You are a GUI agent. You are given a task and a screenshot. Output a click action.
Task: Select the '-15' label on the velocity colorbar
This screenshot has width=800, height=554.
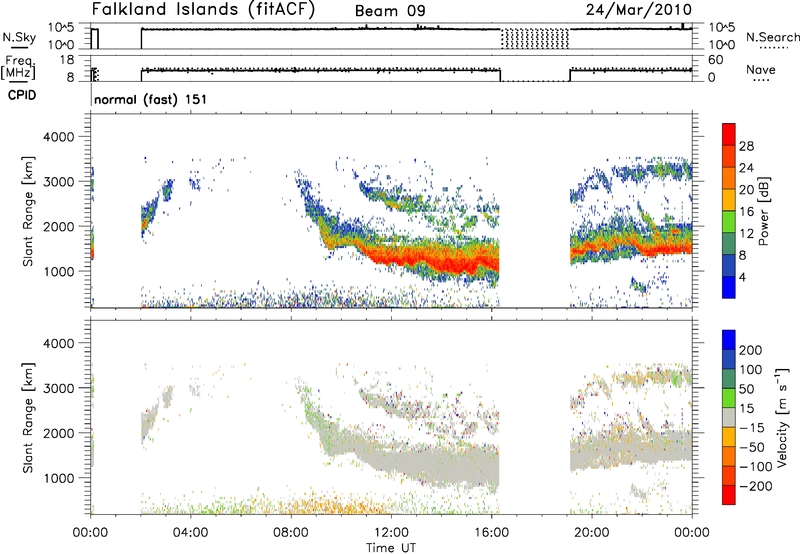click(x=751, y=427)
